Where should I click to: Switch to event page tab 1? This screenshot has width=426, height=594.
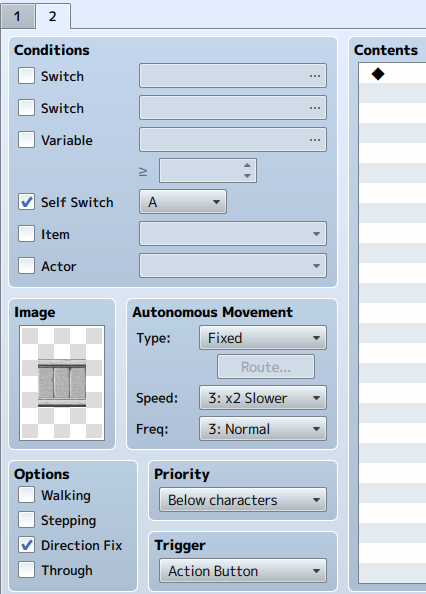click(17, 17)
